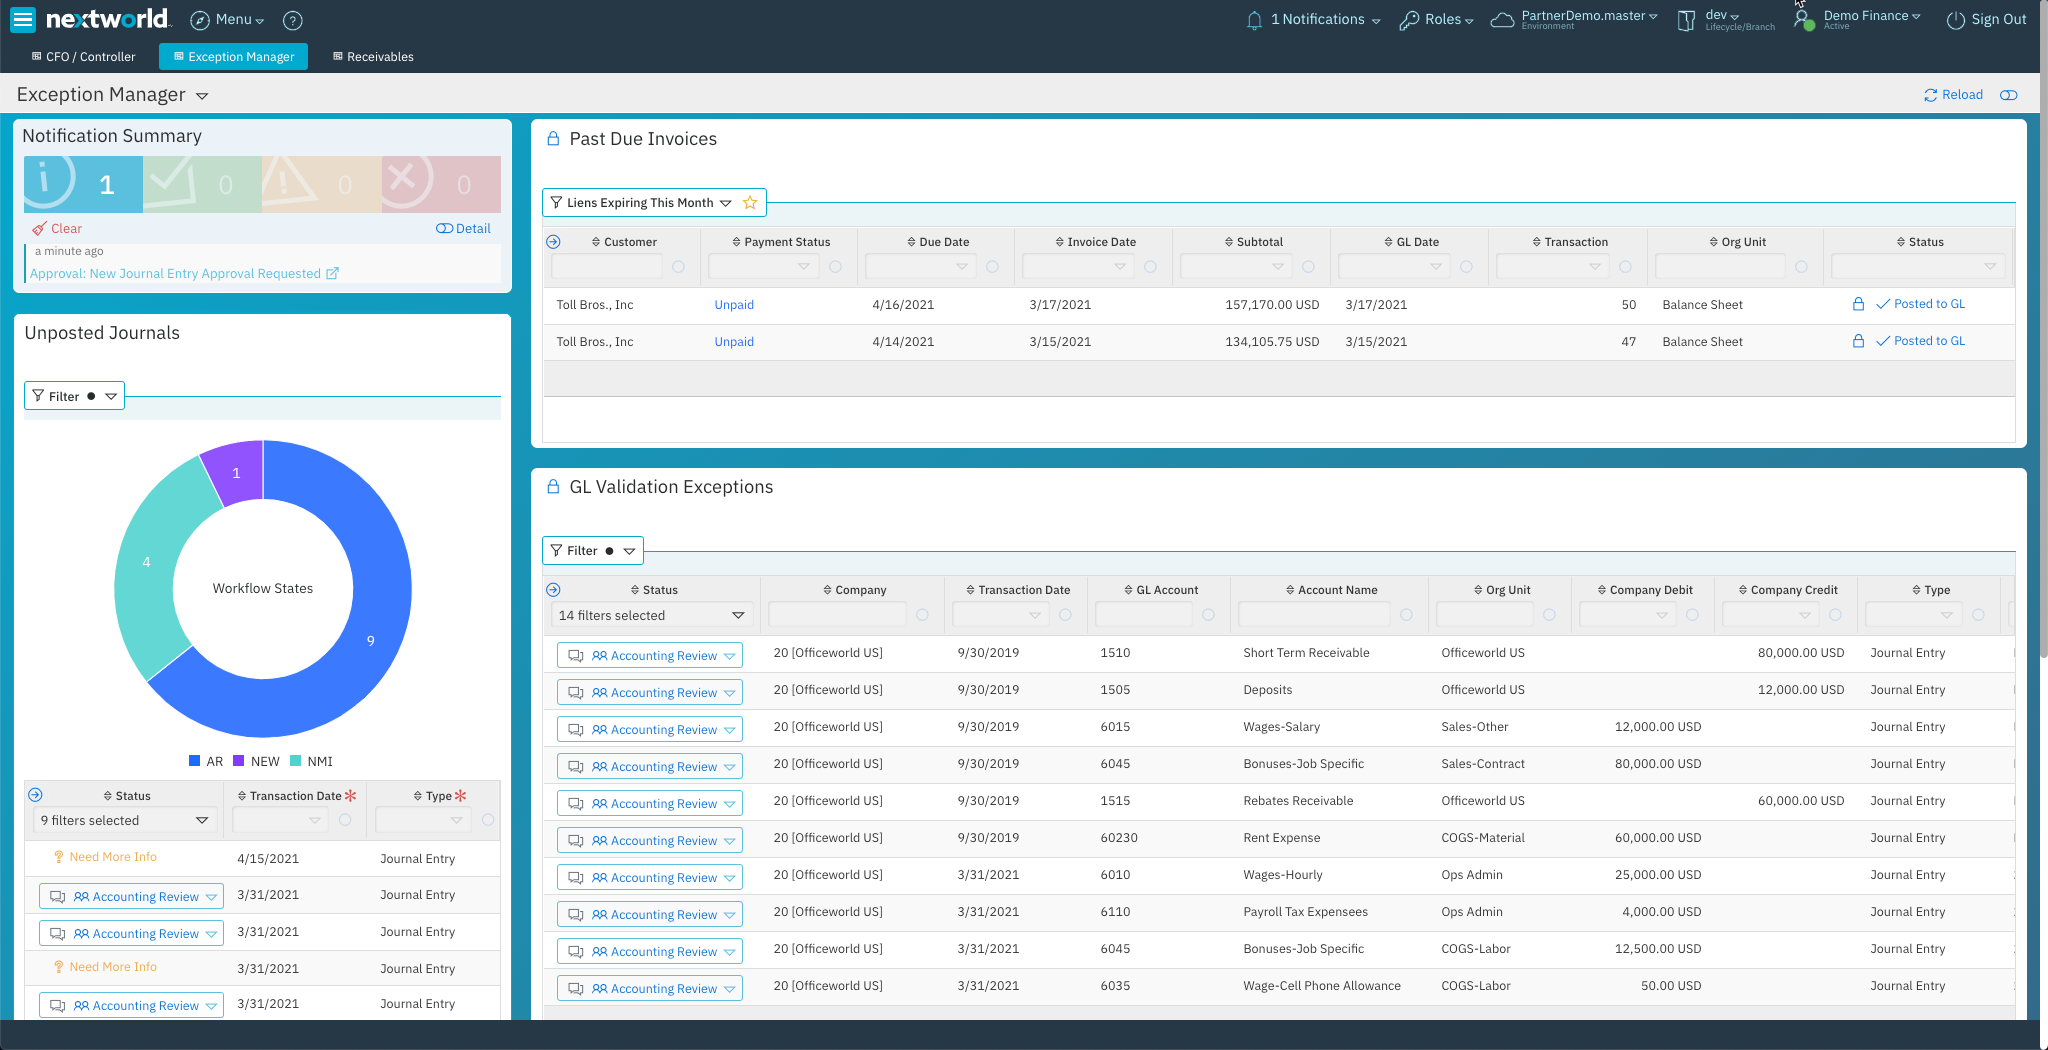Toggle the comparison switch near Reload

(2009, 95)
